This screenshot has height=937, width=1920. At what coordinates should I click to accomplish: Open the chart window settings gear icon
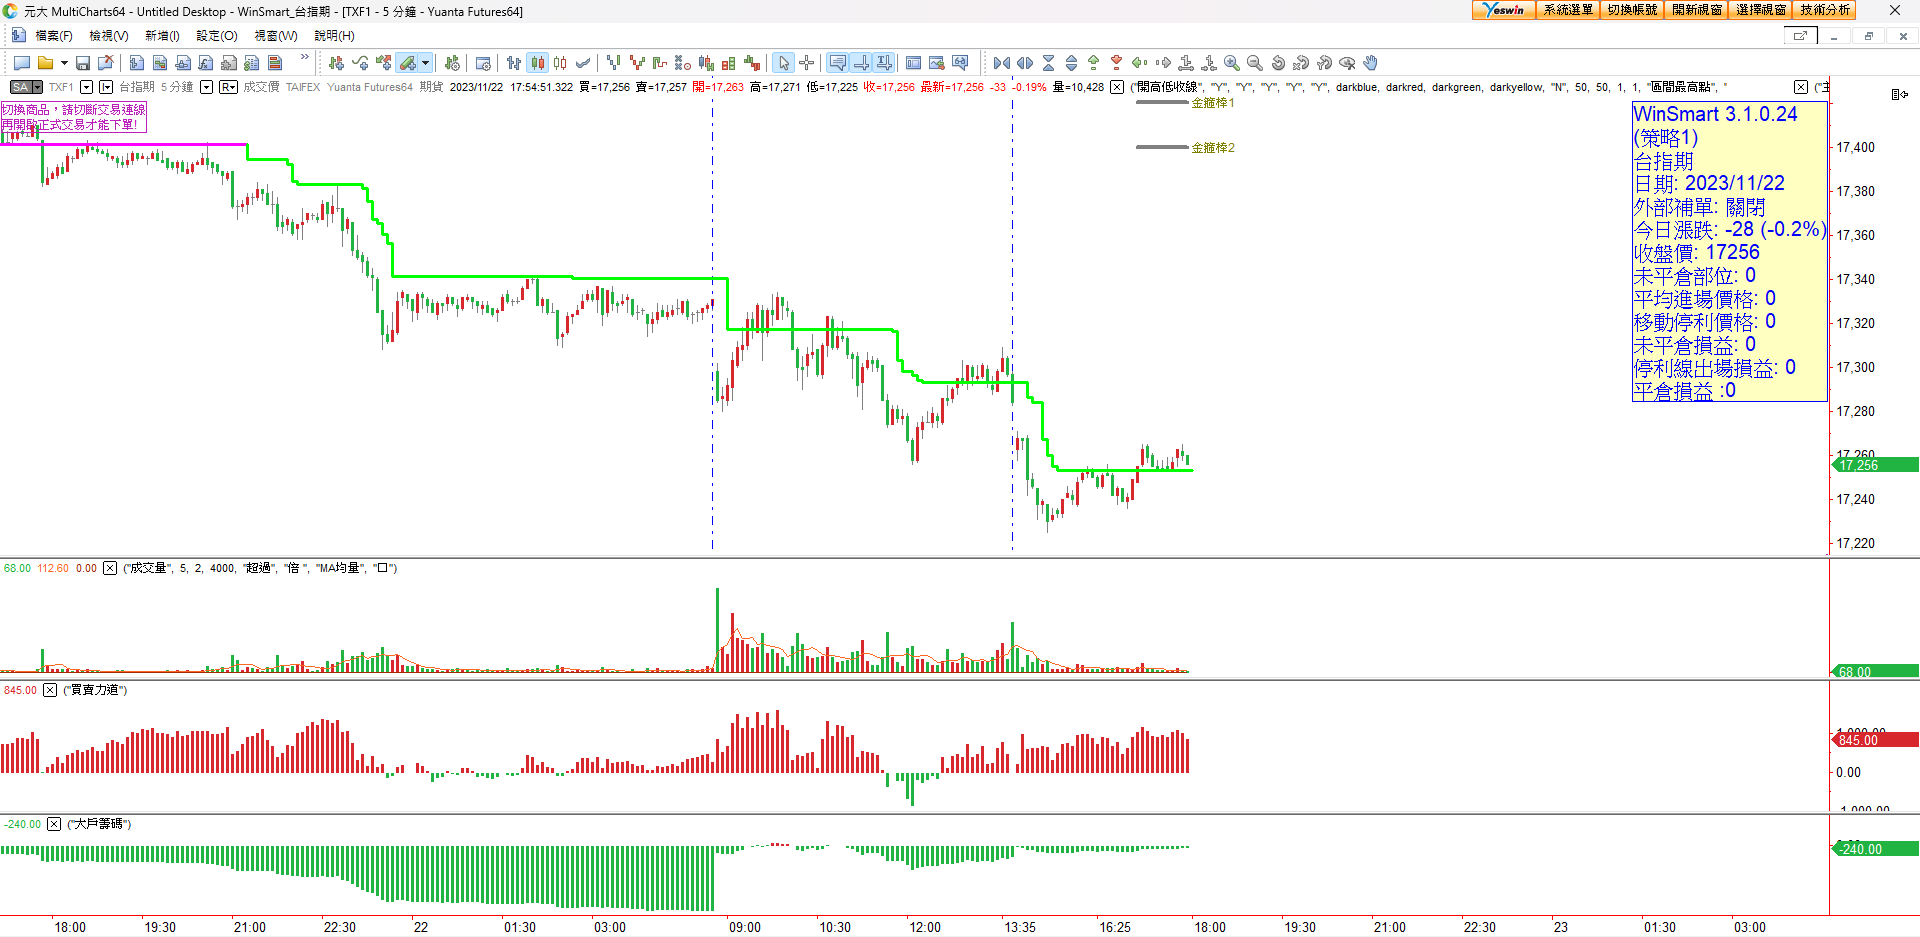click(x=483, y=63)
